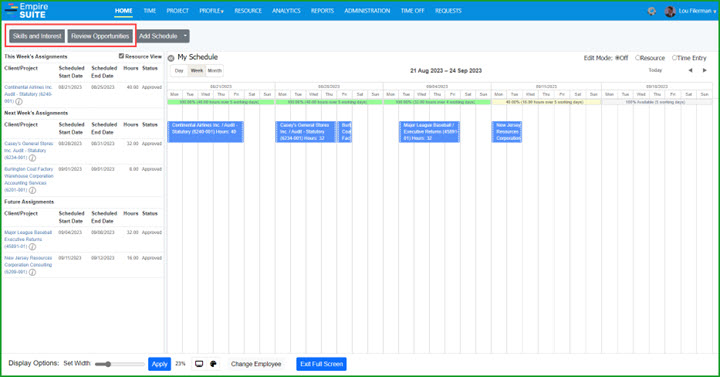Open New Jersey Resources Corporation Consulting link
The height and width of the screenshot is (377, 720).
click(x=28, y=265)
